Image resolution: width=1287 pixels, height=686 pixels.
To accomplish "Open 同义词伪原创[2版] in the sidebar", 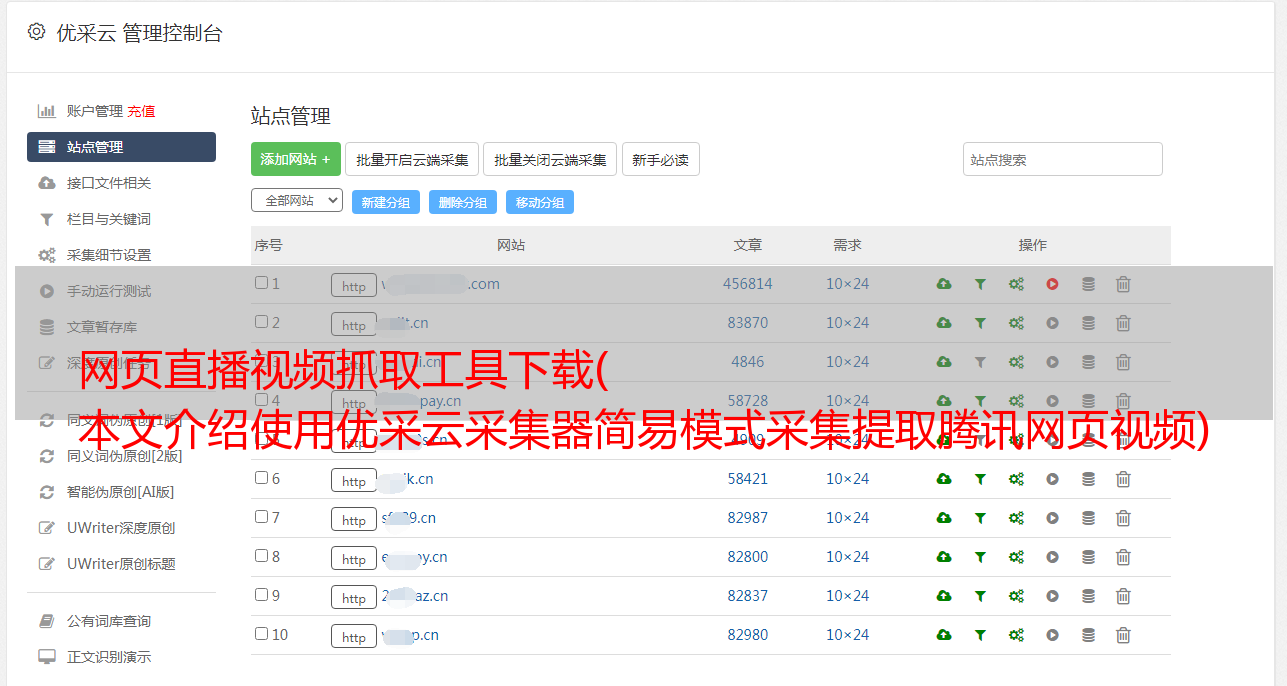I will coord(125,456).
